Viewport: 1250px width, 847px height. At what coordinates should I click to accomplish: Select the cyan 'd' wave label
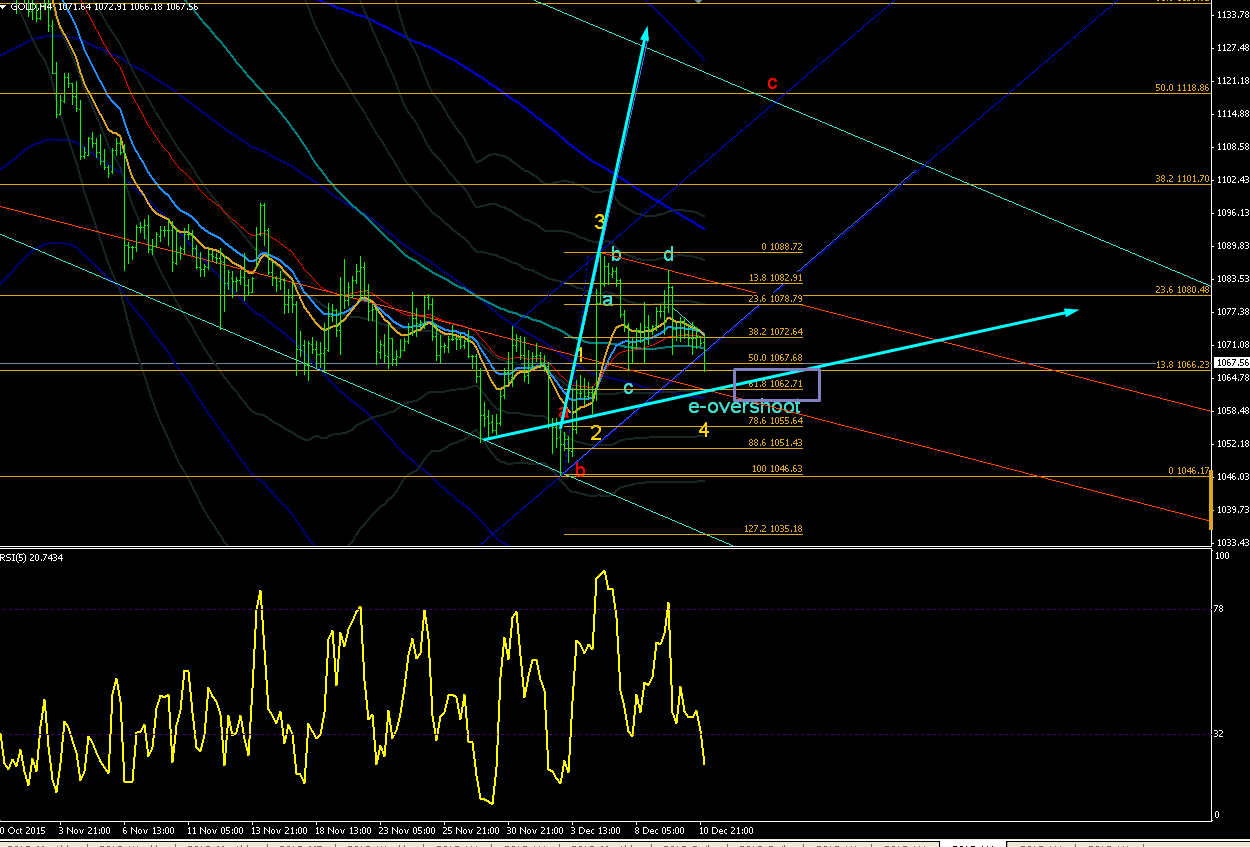click(x=668, y=255)
